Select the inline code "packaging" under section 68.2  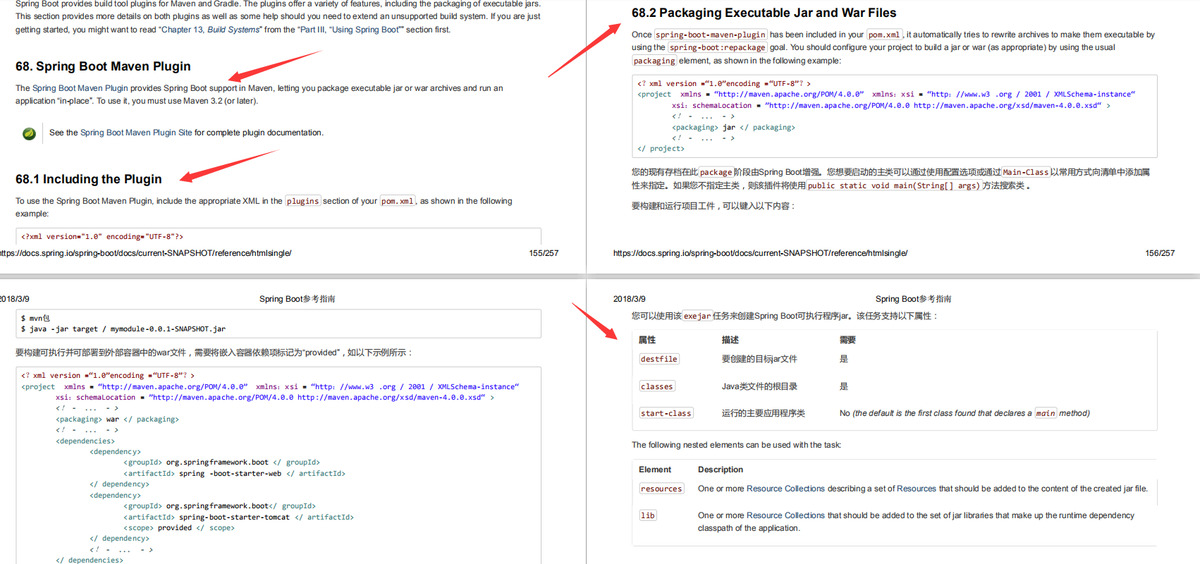[x=654, y=60]
